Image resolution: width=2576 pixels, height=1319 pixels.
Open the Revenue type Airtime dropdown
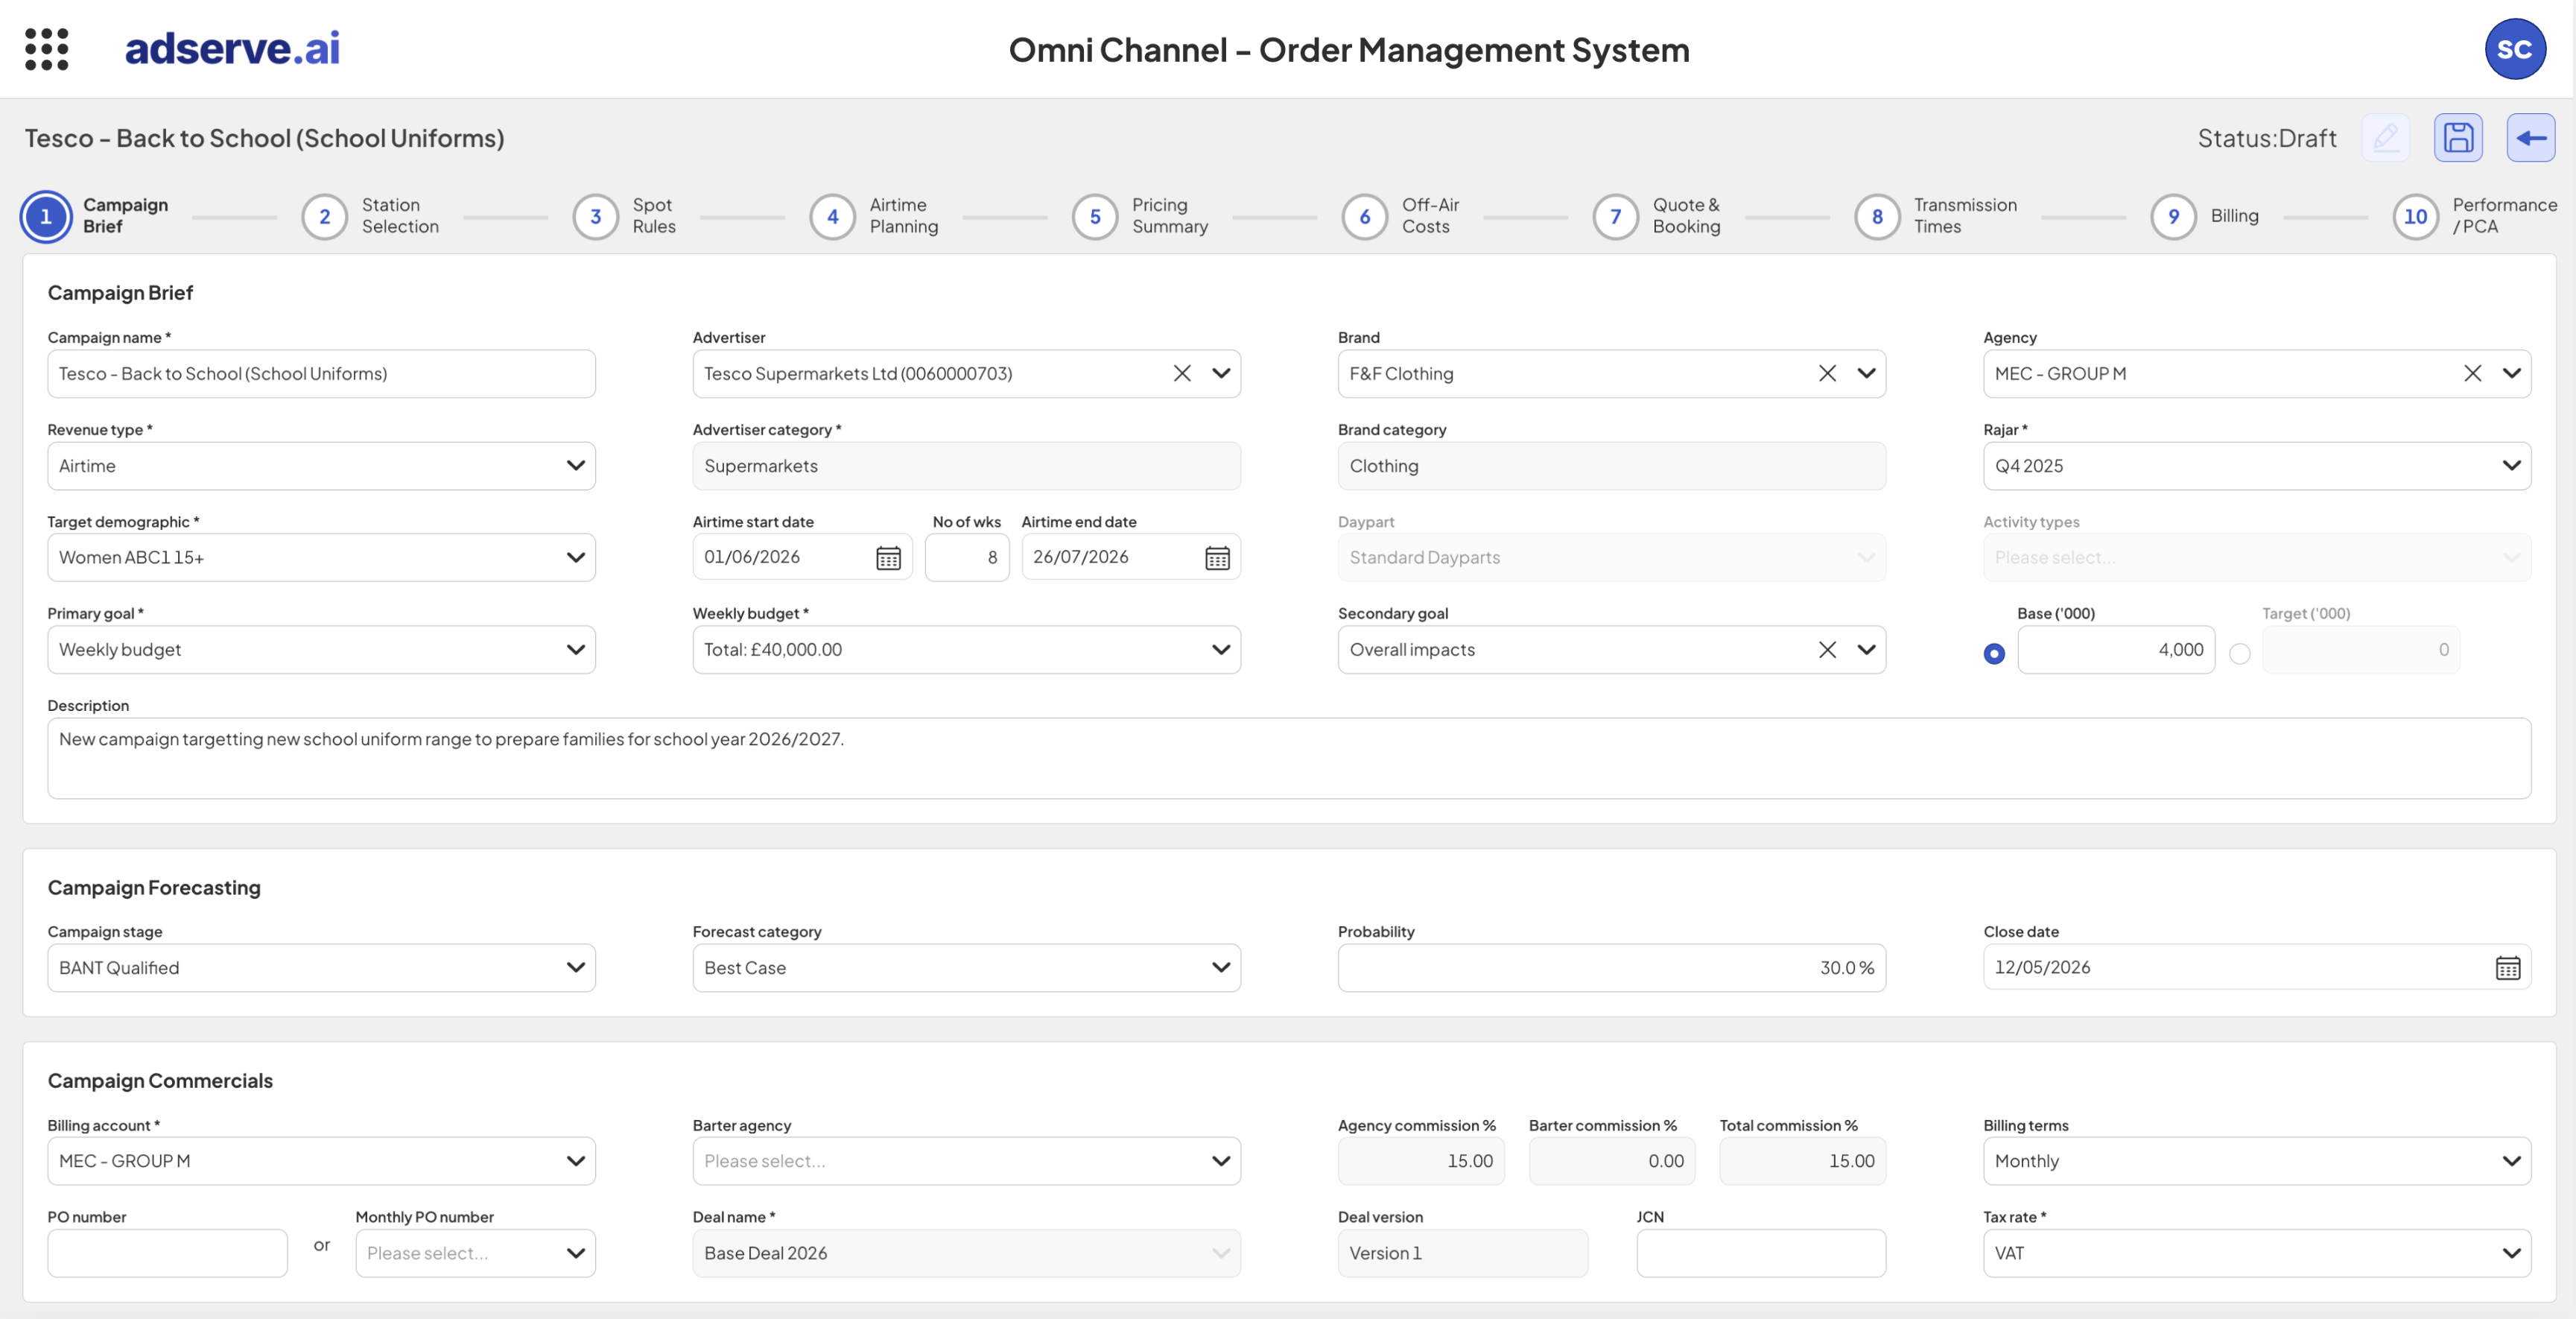pyautogui.click(x=321, y=465)
